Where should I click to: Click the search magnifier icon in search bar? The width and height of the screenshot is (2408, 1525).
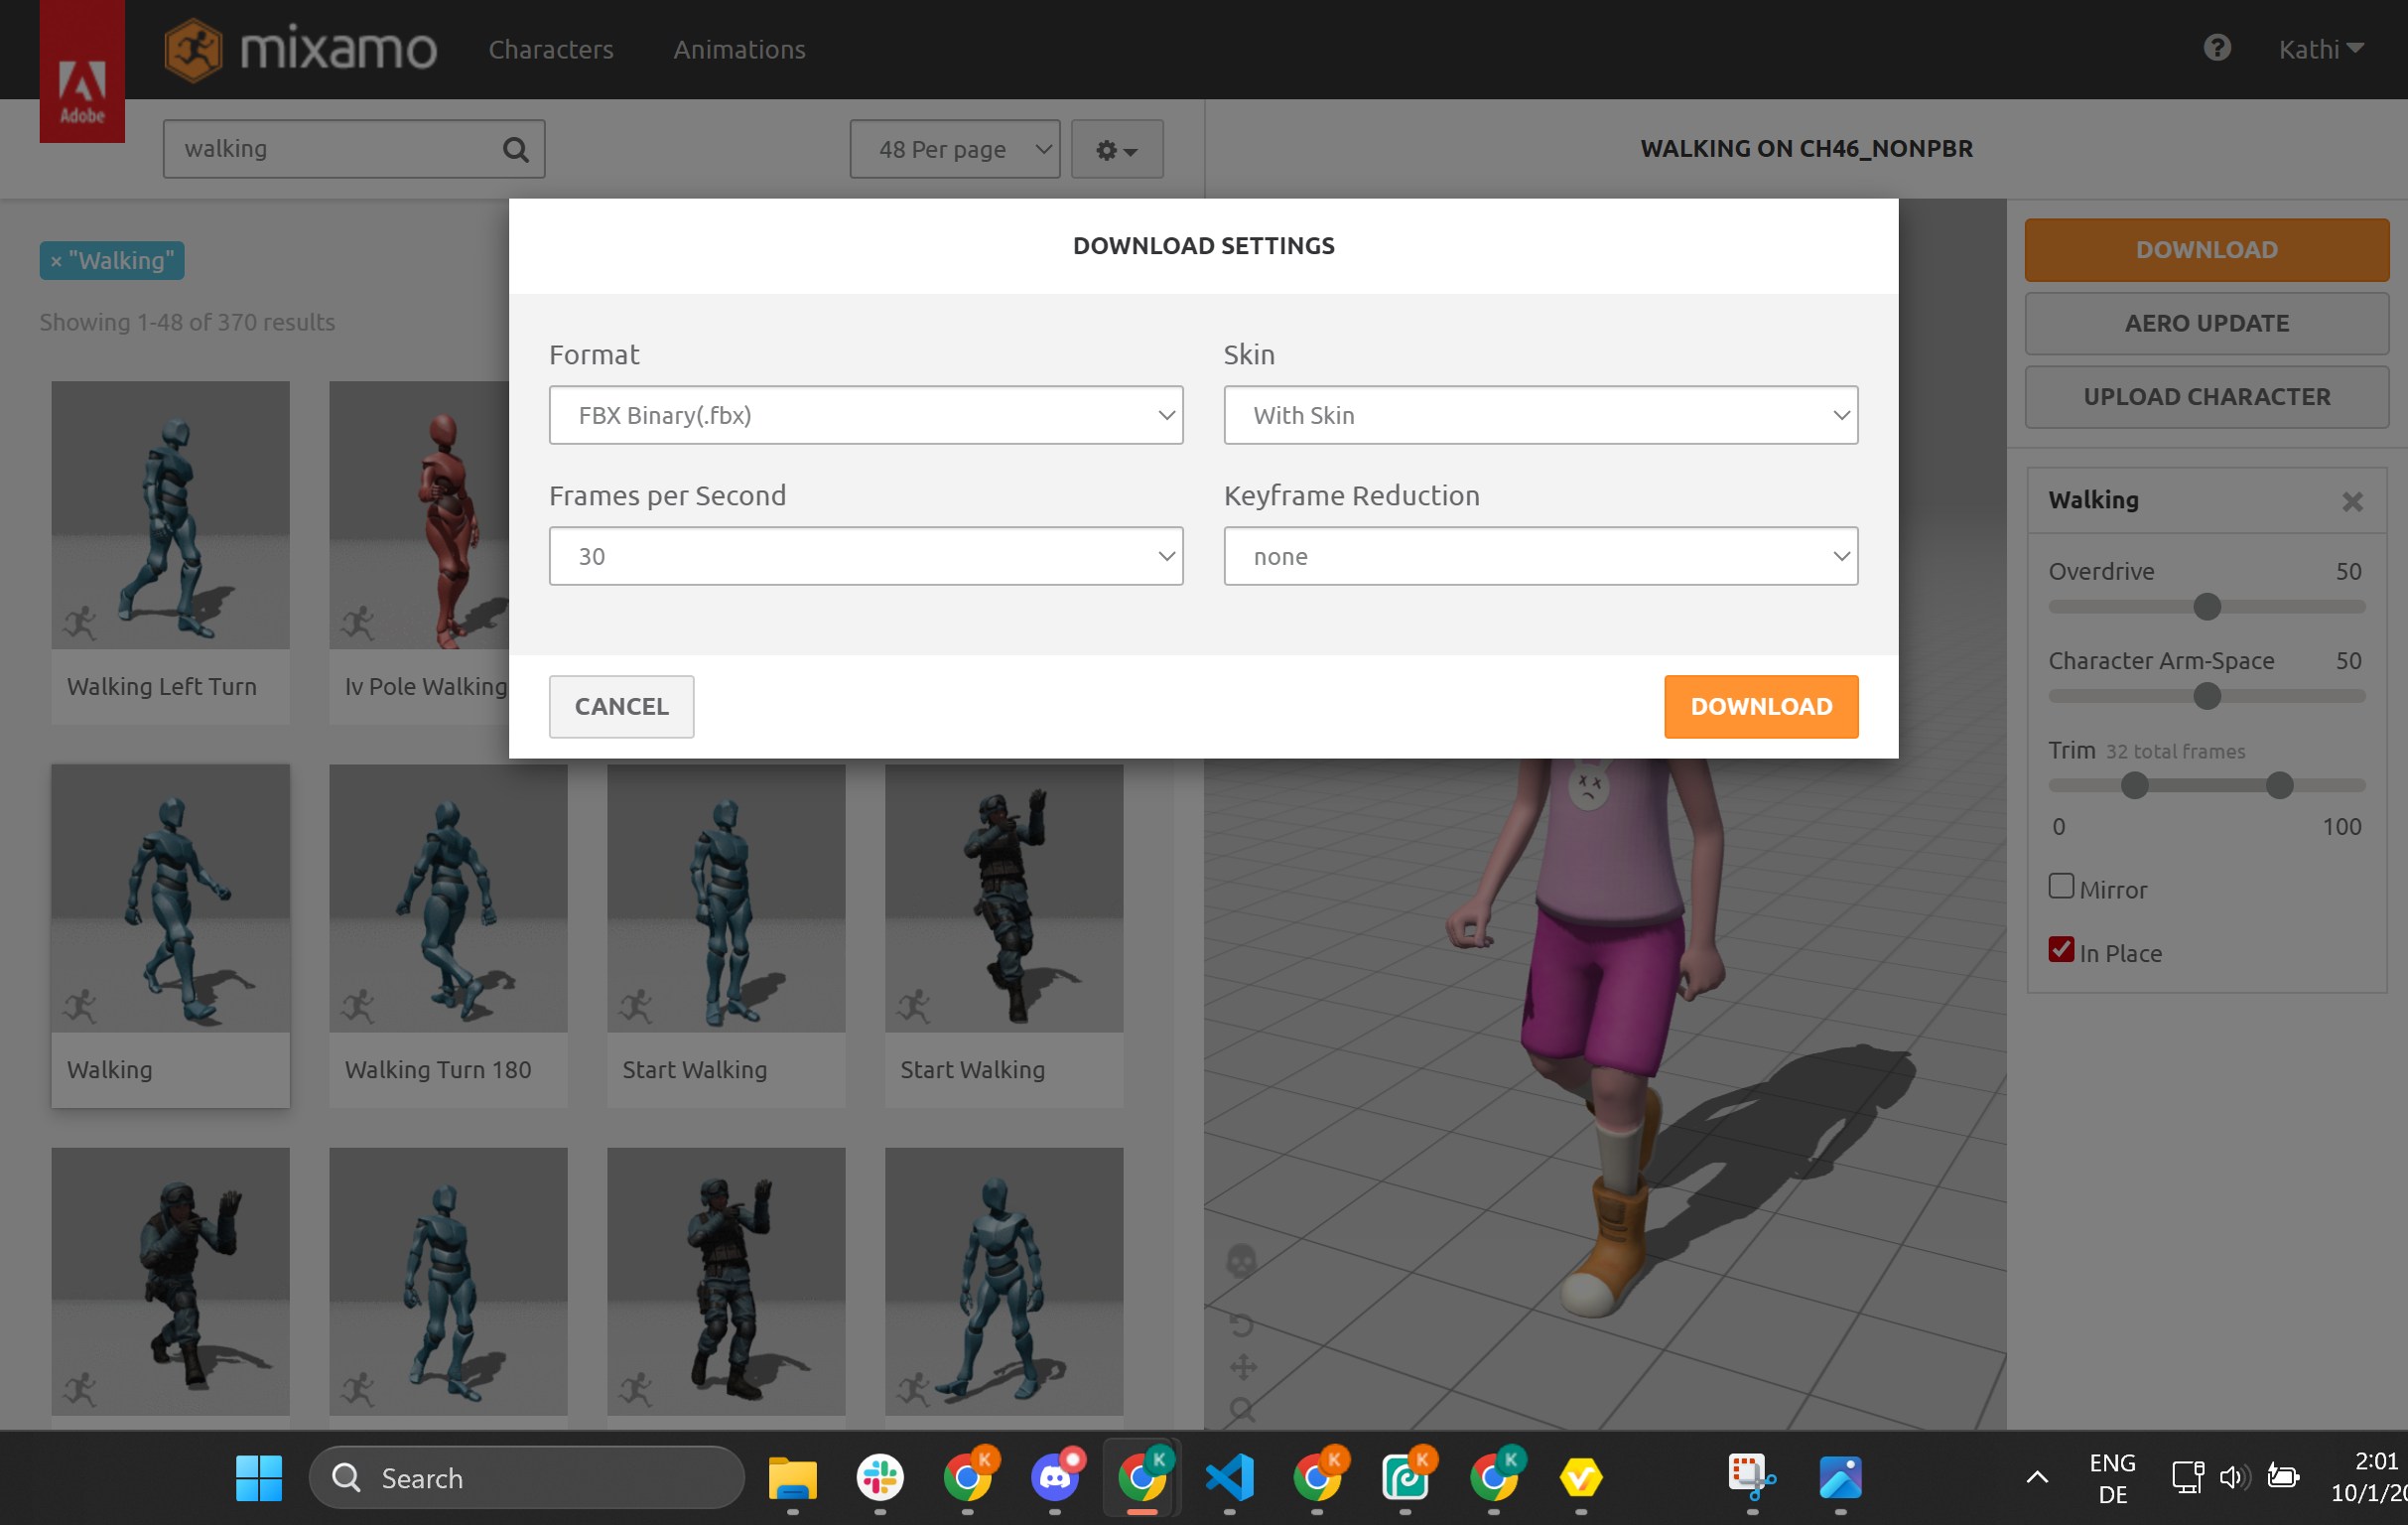tap(515, 148)
